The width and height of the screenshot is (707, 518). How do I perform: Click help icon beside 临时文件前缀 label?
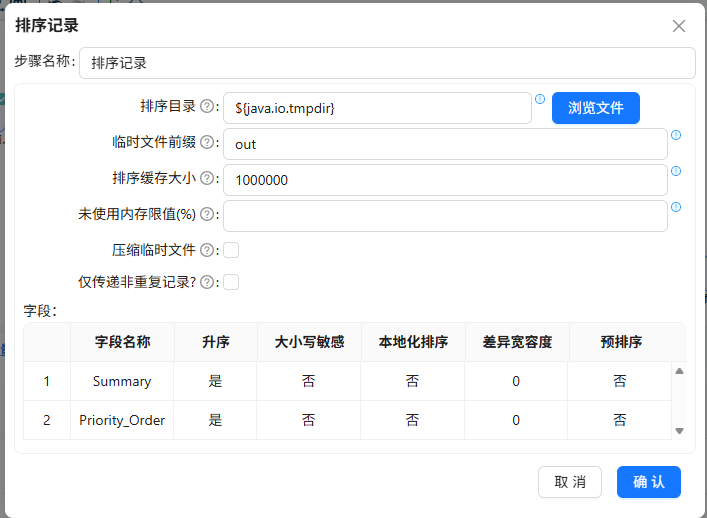click(x=207, y=142)
